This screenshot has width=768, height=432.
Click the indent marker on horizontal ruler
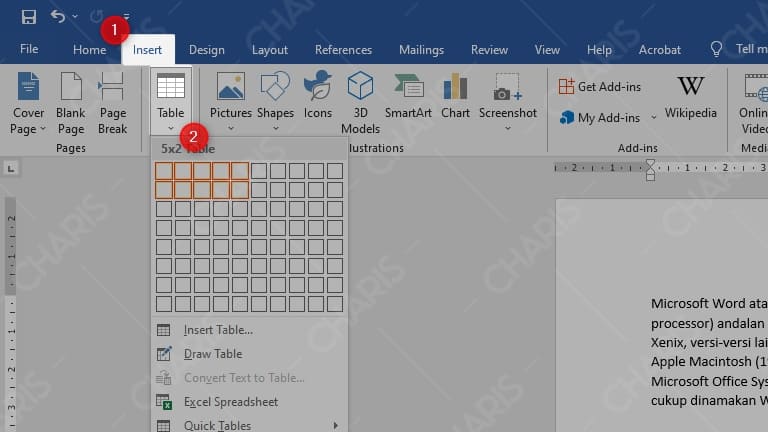point(650,169)
